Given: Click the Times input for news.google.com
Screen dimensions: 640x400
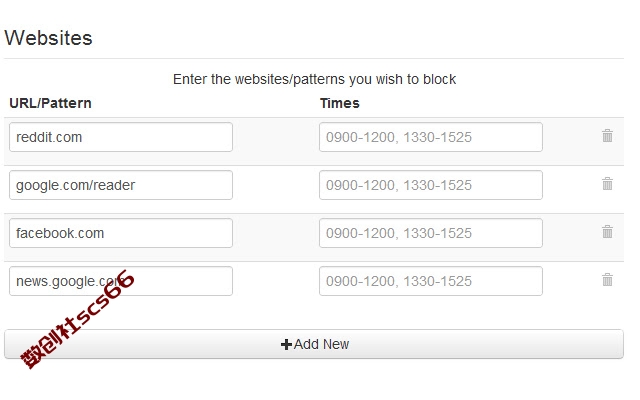Looking at the screenshot, I should (x=431, y=281).
